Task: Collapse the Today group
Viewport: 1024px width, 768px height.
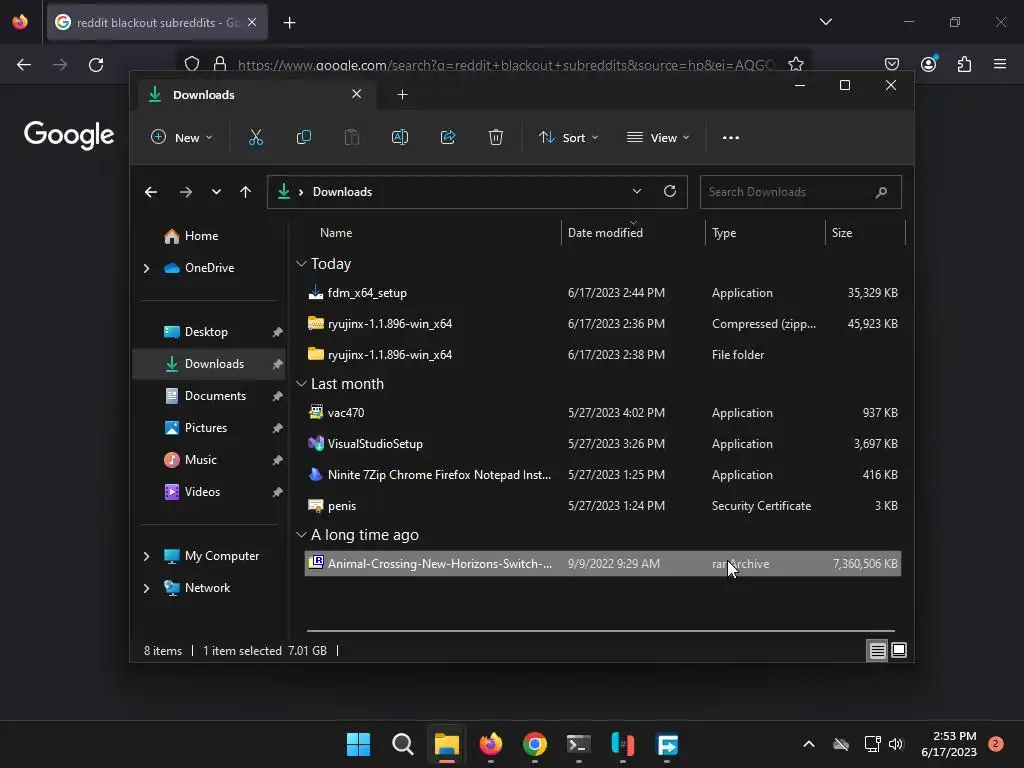Action: 301,264
